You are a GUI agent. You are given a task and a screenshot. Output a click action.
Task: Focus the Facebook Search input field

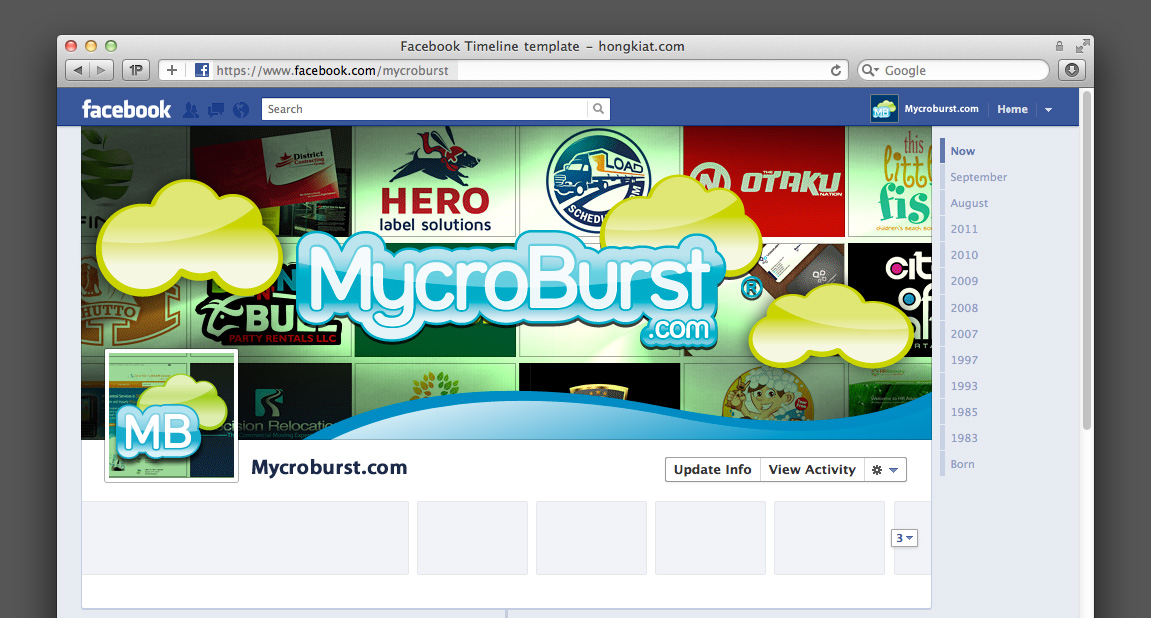click(x=424, y=109)
